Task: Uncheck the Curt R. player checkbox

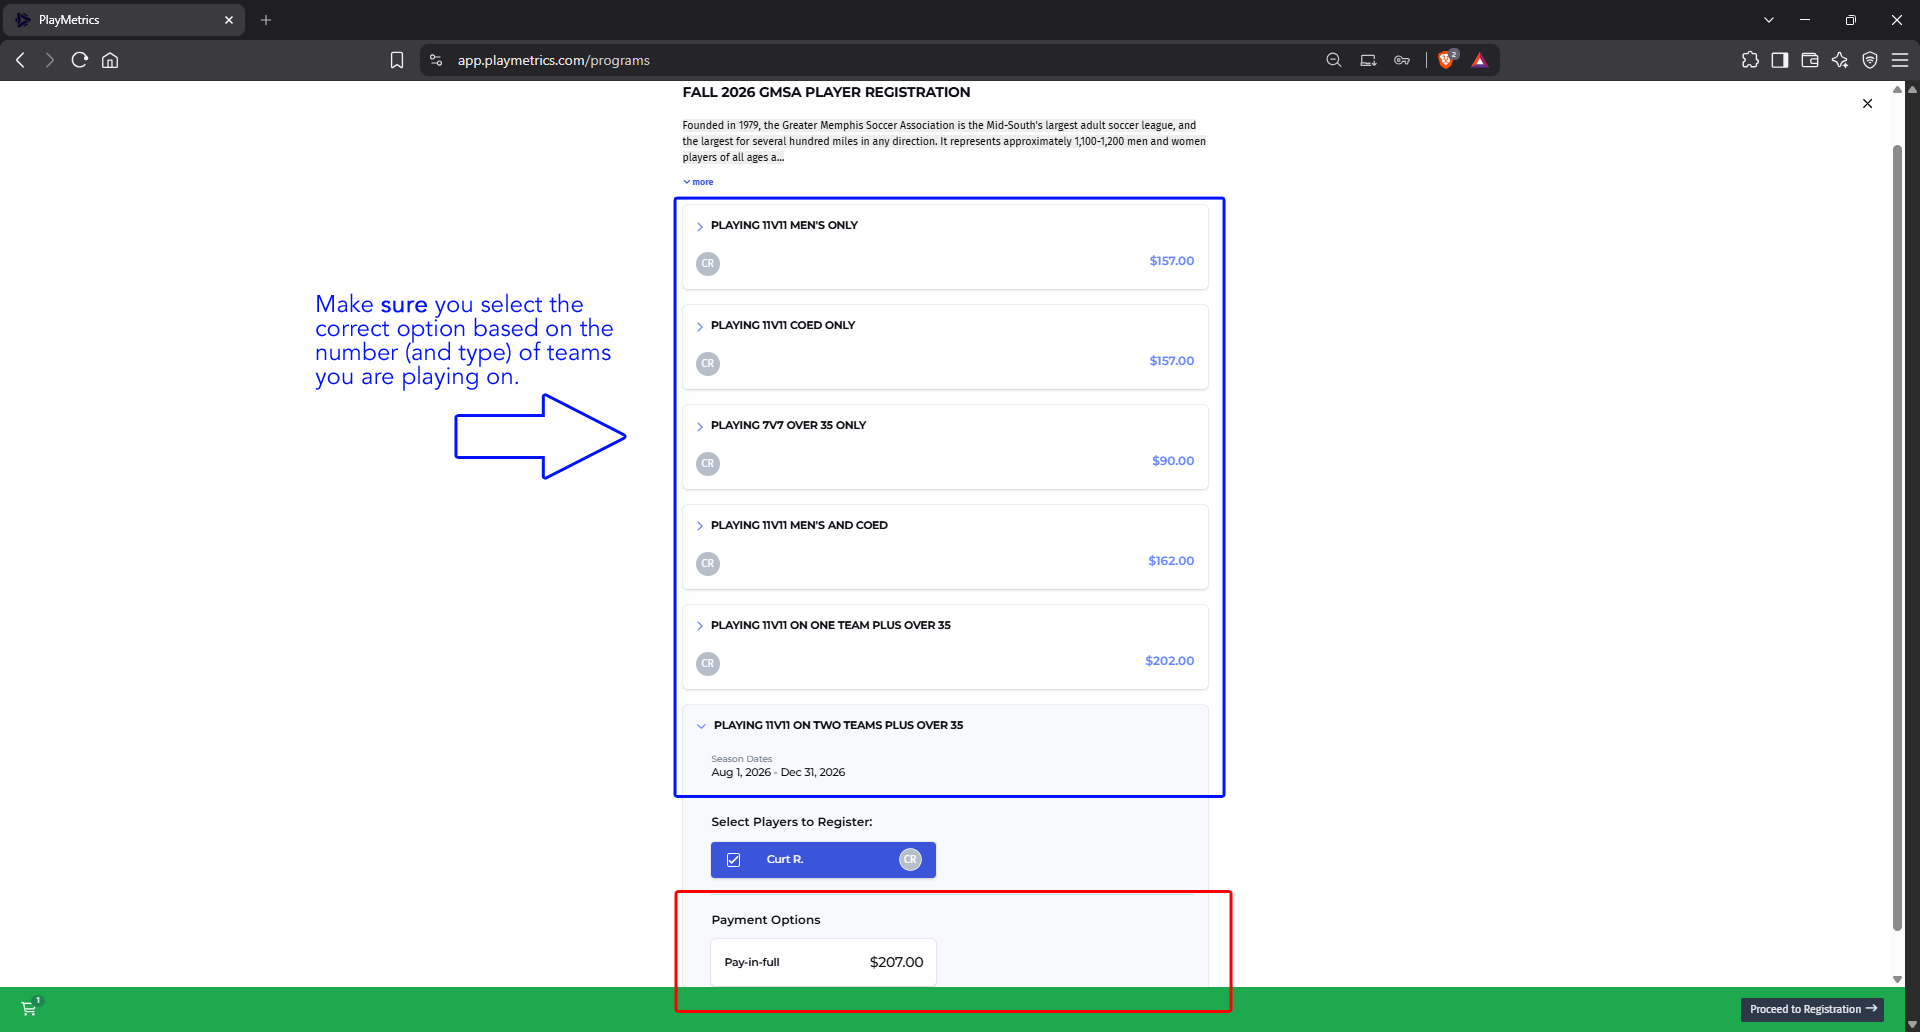Action: [734, 860]
